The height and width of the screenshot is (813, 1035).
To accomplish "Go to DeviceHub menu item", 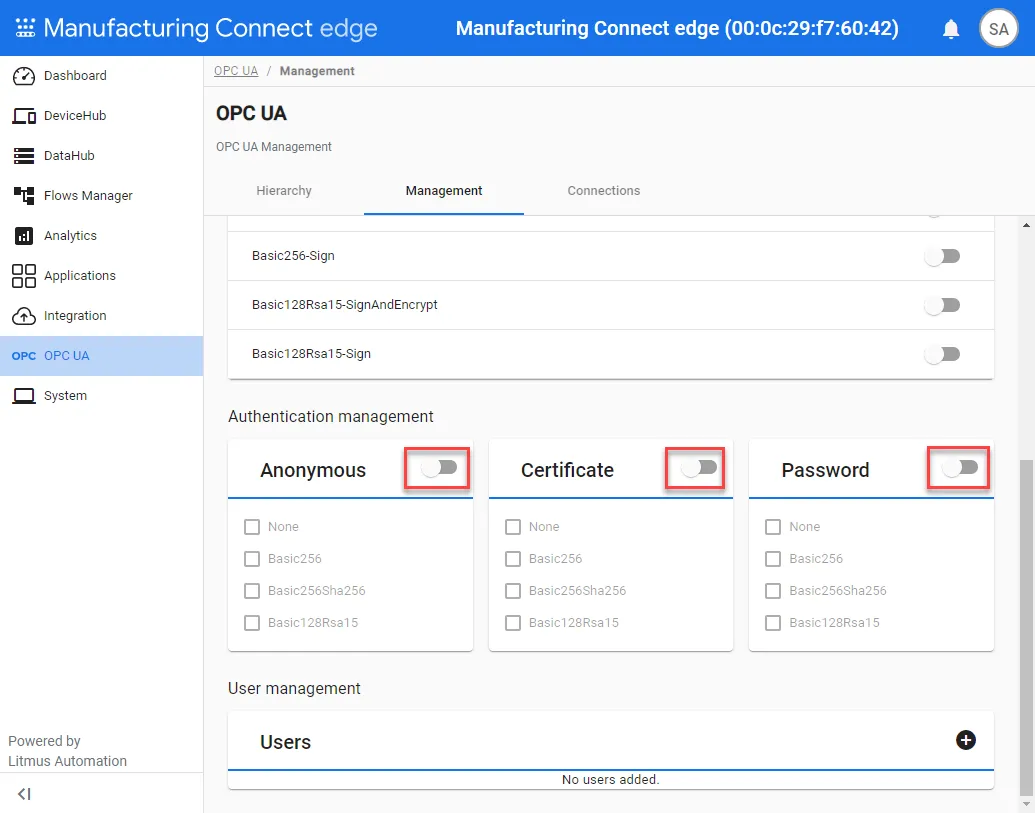I will tap(102, 116).
